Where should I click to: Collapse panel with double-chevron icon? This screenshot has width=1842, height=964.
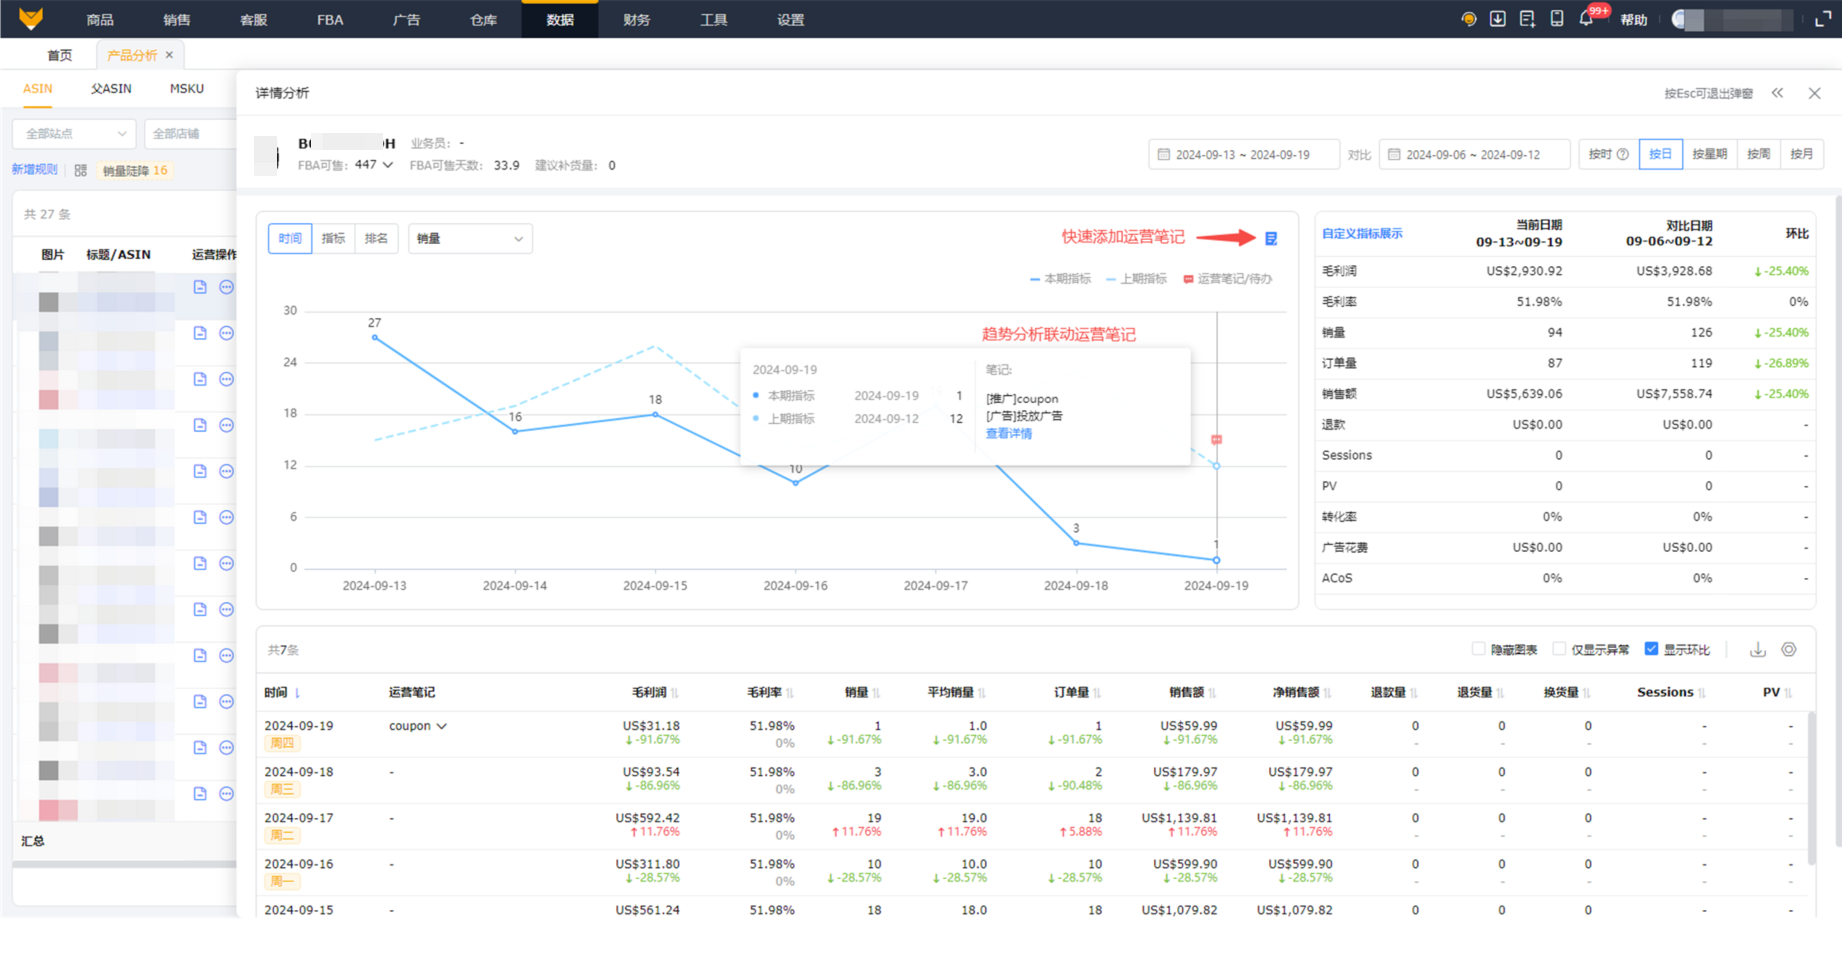pyautogui.click(x=1777, y=93)
